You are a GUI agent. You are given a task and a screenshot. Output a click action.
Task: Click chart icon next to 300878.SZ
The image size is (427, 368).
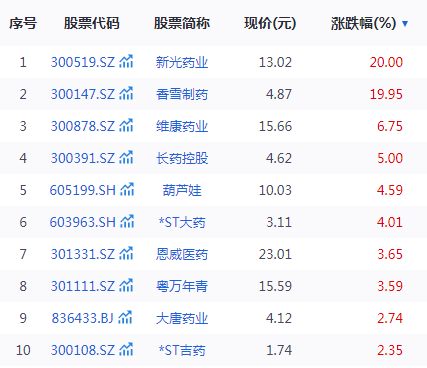[126, 126]
